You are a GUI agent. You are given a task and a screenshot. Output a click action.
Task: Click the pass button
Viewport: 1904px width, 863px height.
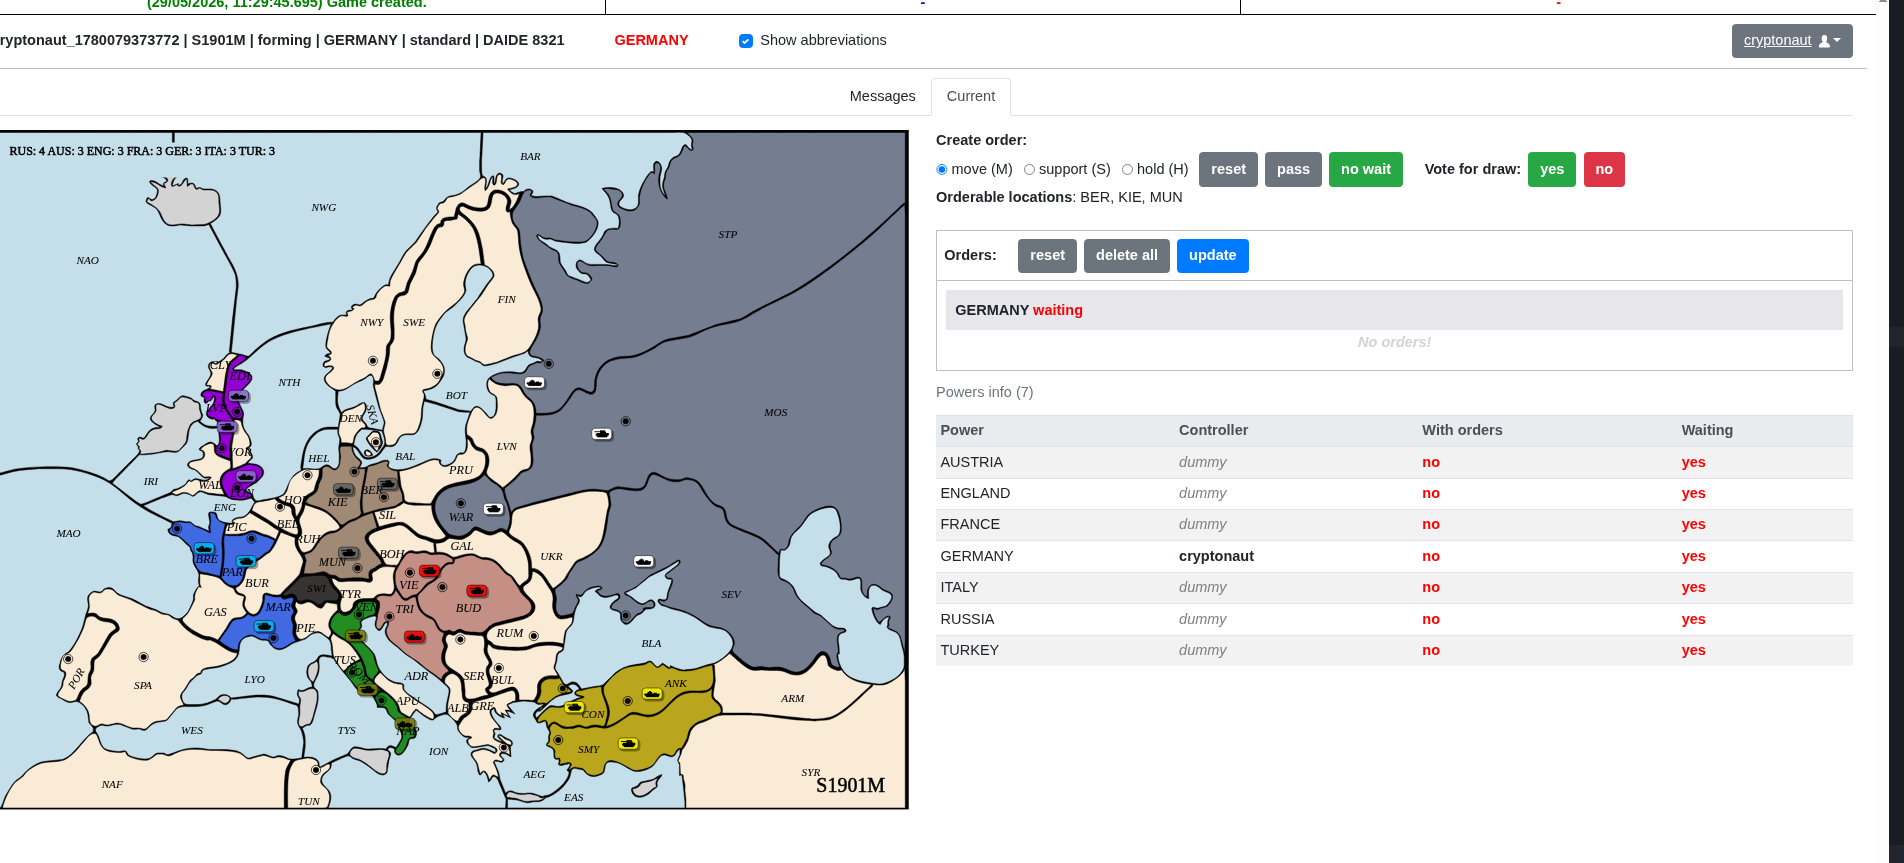point(1293,169)
